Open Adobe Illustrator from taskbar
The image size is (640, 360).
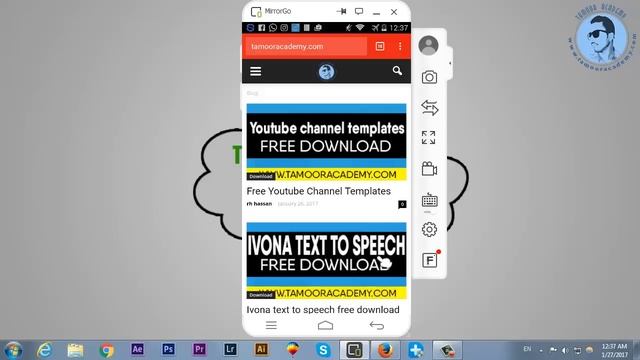point(261,349)
